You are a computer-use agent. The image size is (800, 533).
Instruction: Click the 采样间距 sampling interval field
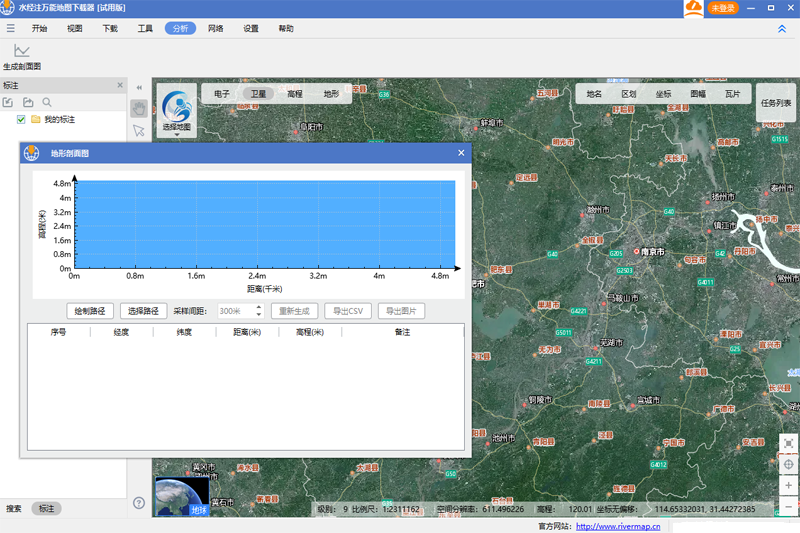pos(236,311)
